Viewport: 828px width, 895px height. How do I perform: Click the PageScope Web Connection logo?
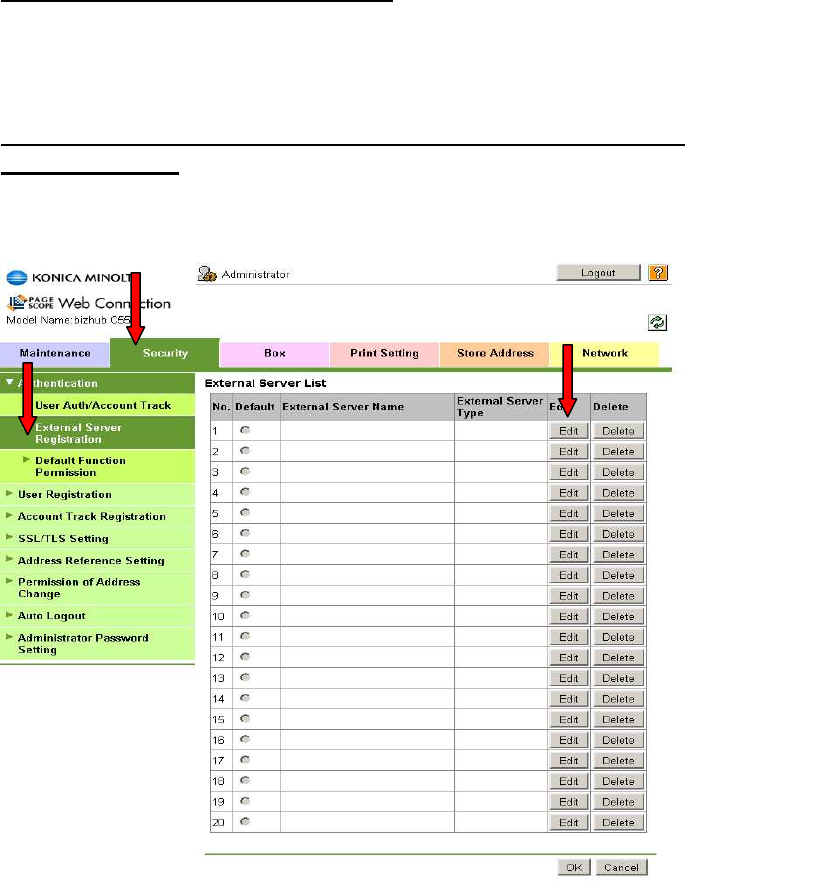click(x=88, y=303)
